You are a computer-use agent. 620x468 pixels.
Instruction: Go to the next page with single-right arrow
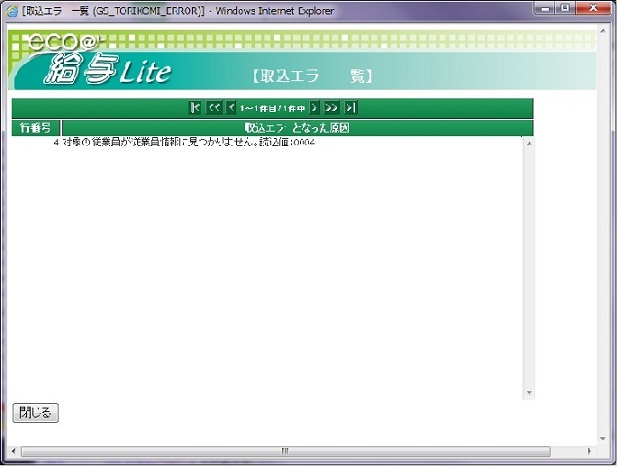pyautogui.click(x=314, y=108)
